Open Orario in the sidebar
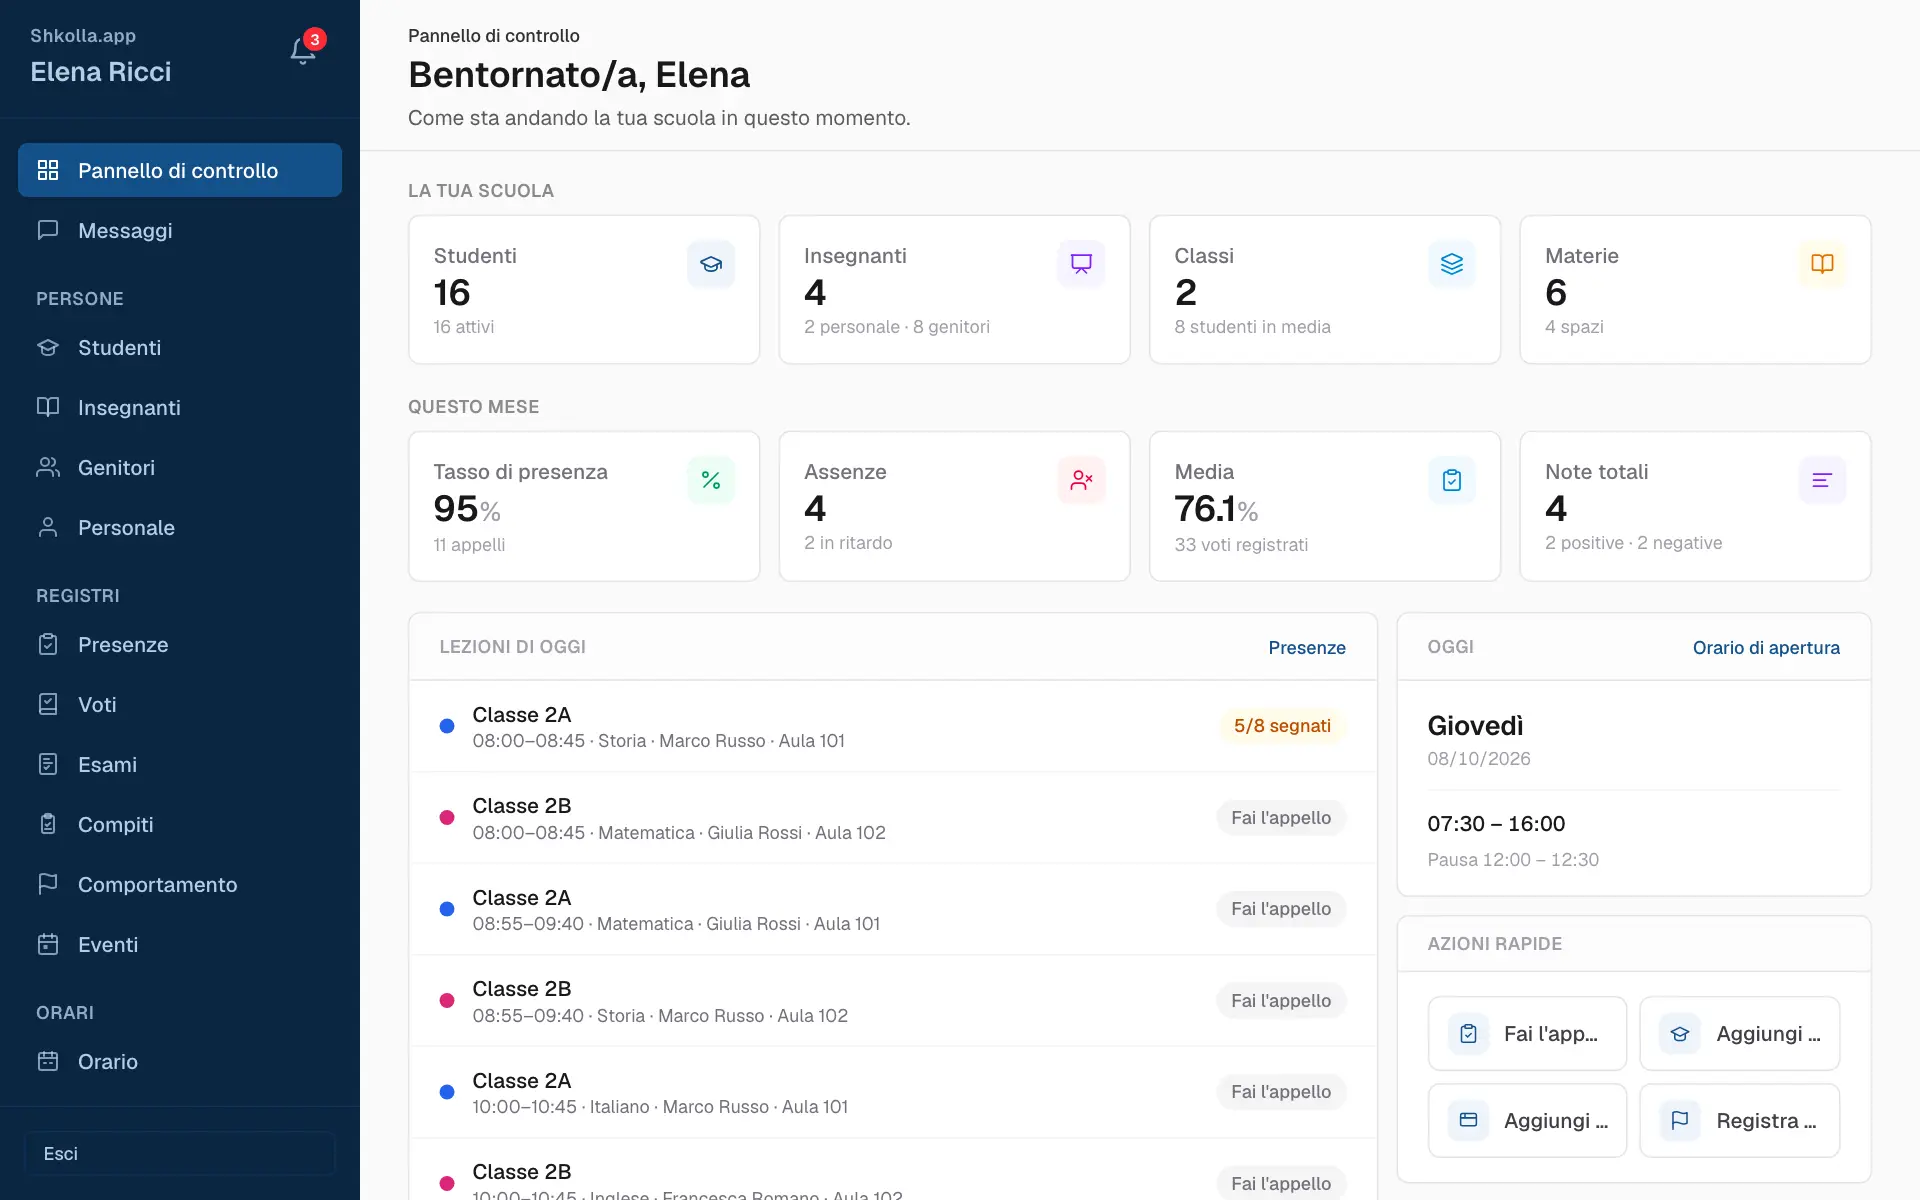 pos(180,1061)
